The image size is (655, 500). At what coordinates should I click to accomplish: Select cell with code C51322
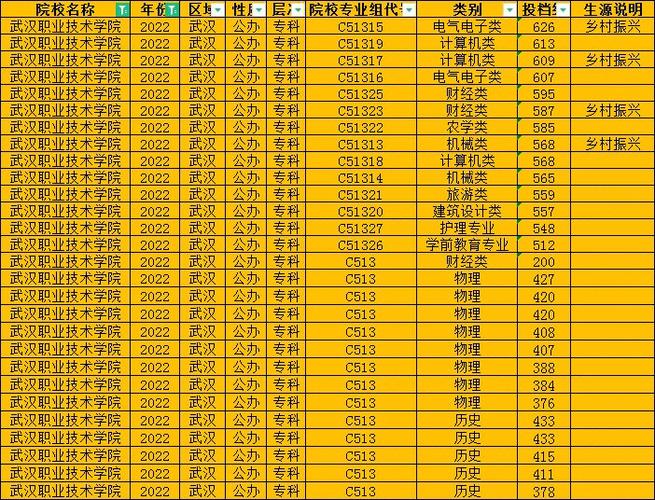pyautogui.click(x=361, y=127)
